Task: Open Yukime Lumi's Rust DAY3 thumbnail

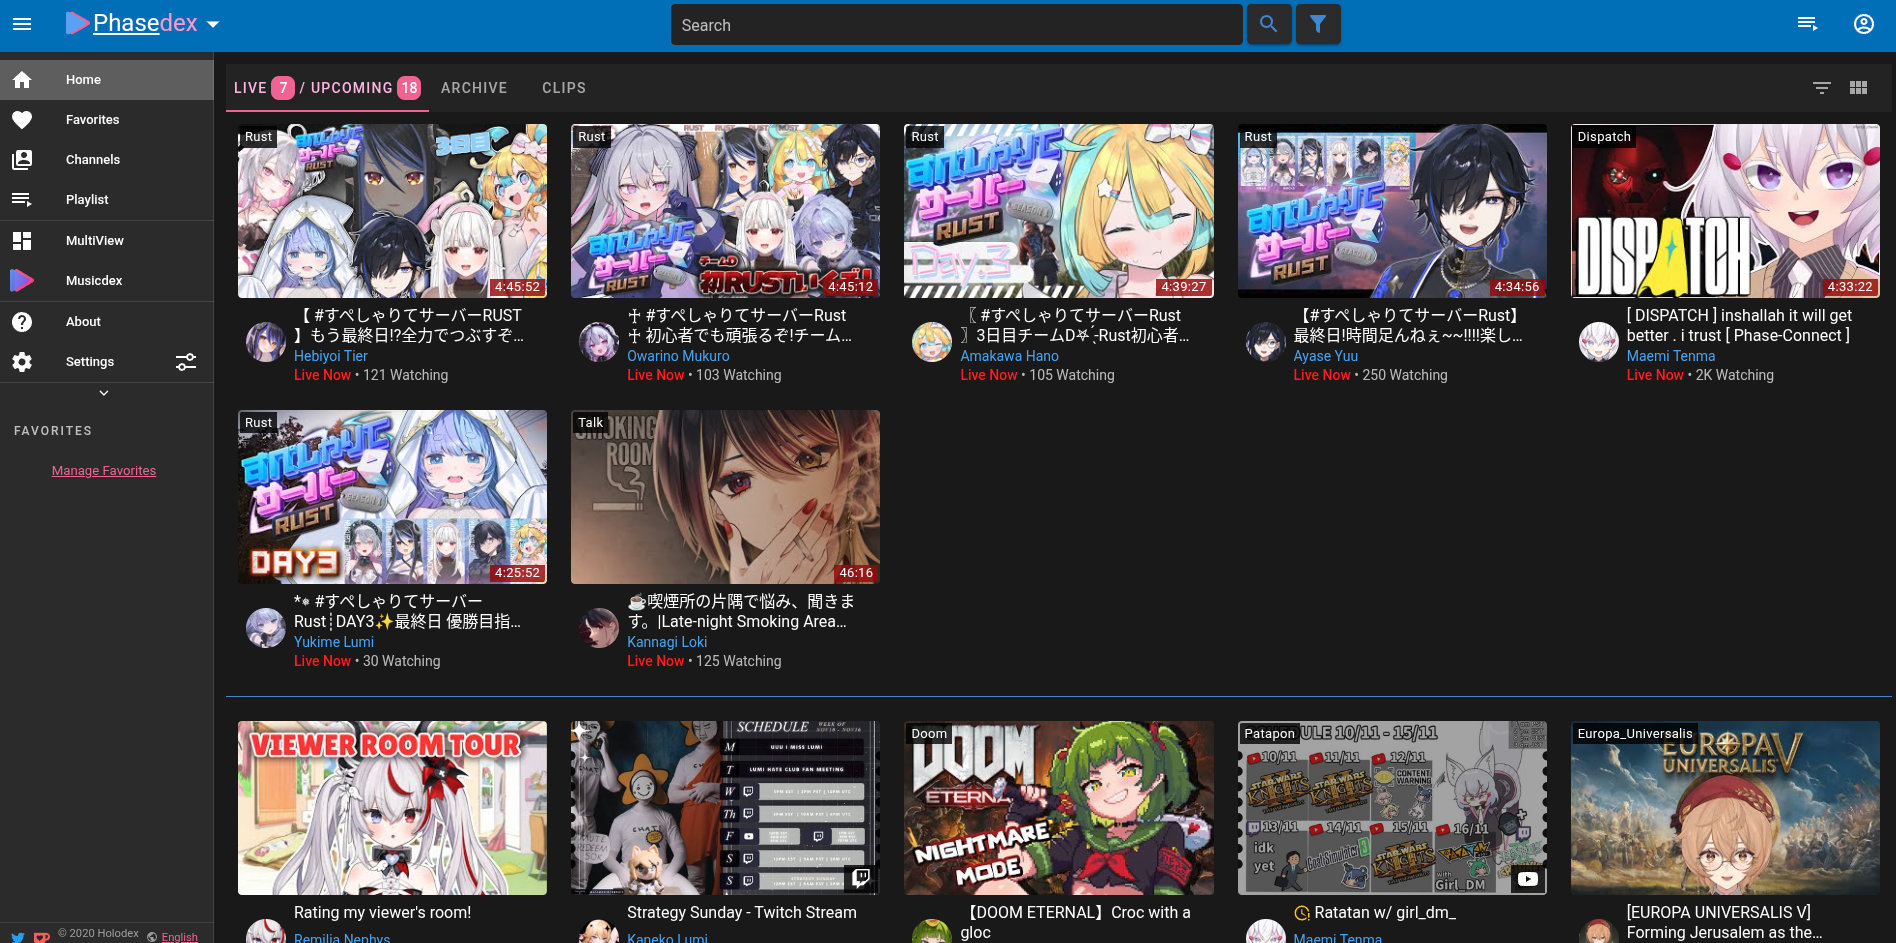Action: 392,497
